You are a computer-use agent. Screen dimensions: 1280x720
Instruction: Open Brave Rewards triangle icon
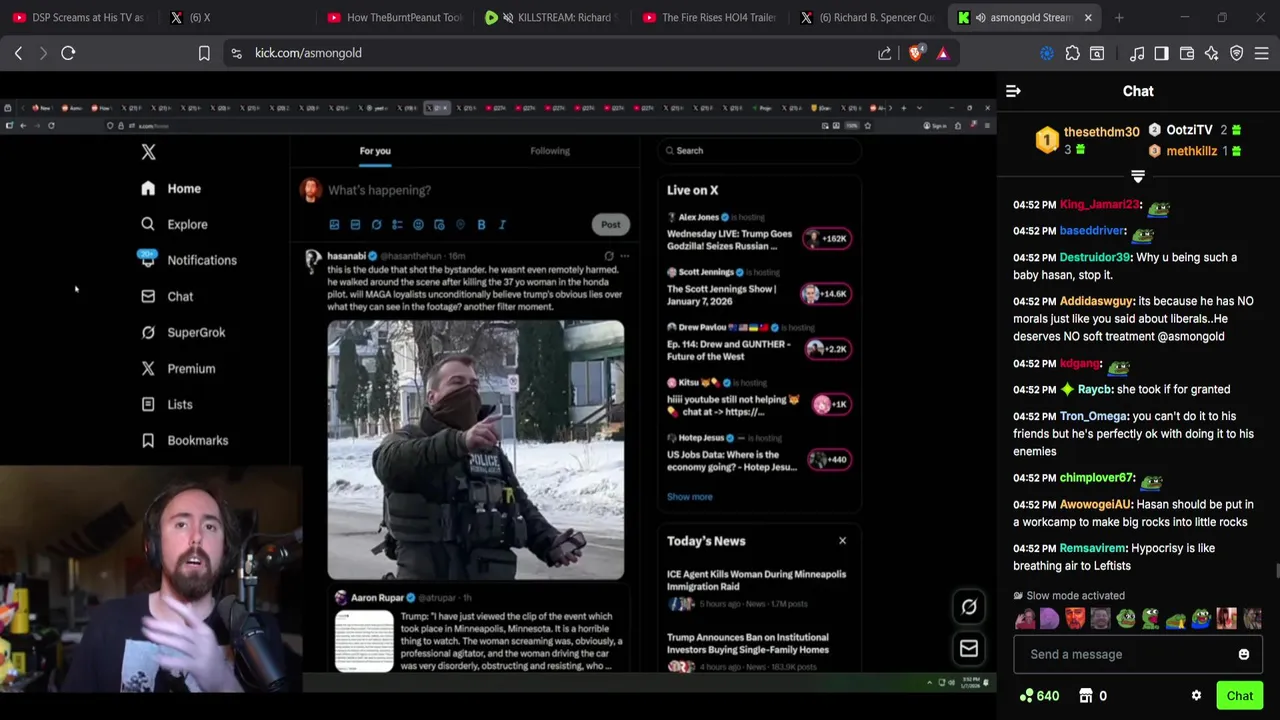[943, 53]
